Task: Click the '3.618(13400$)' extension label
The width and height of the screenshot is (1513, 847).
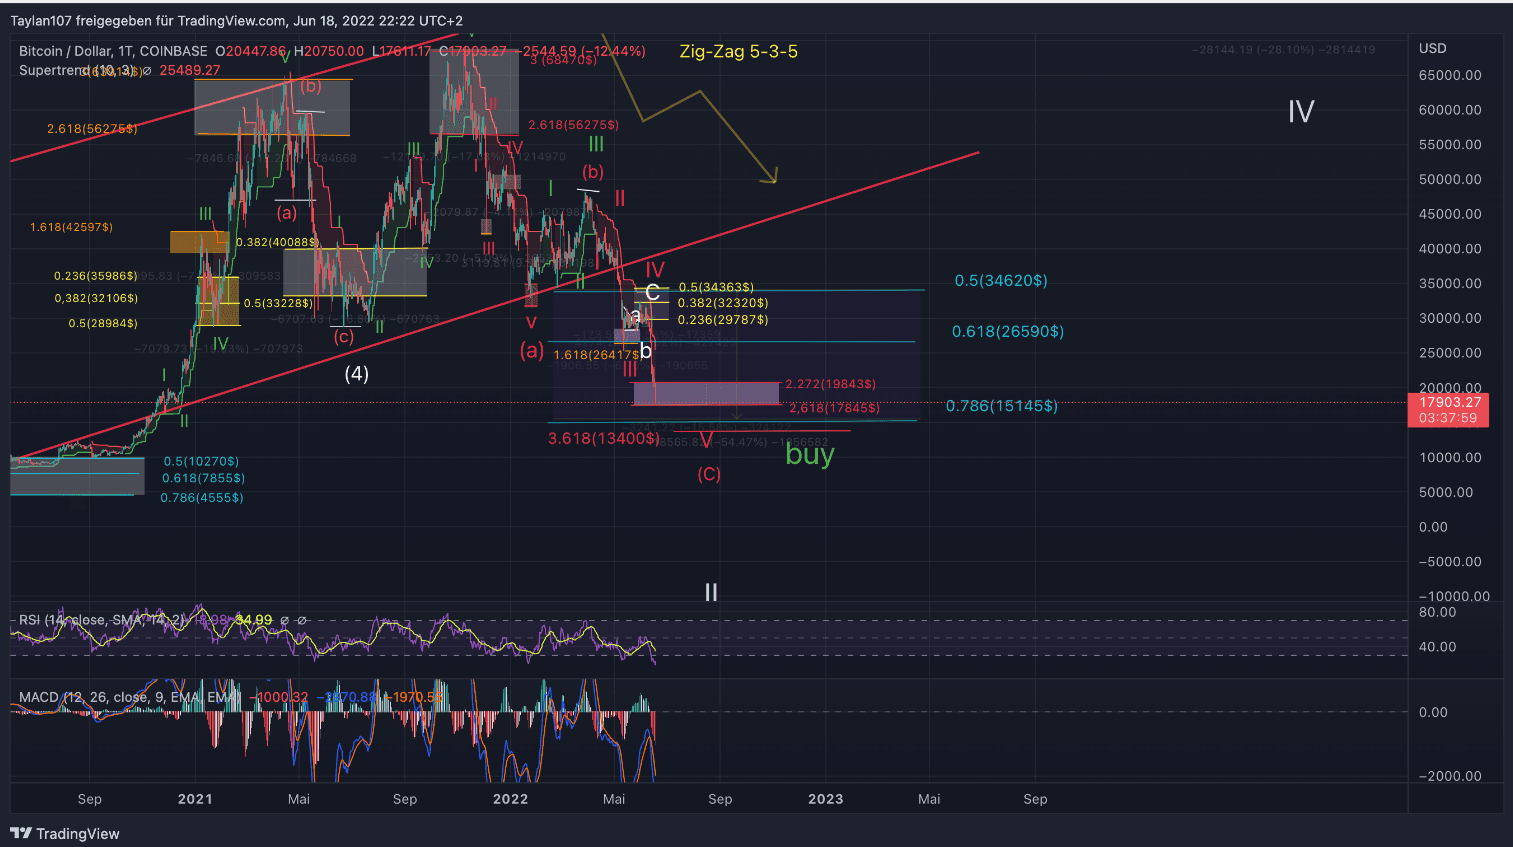Action: point(604,438)
